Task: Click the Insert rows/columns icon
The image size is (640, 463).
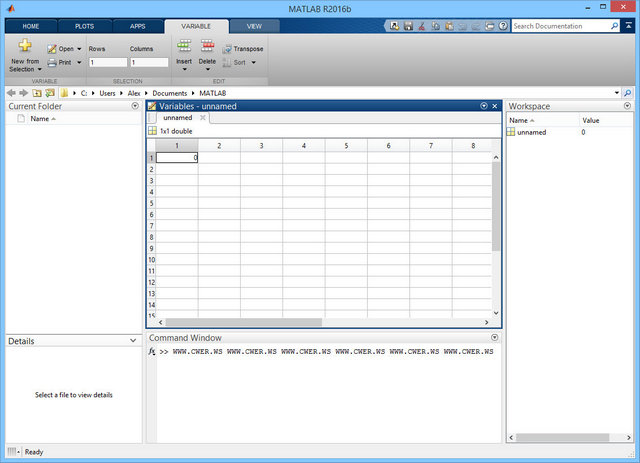Action: tap(184, 46)
